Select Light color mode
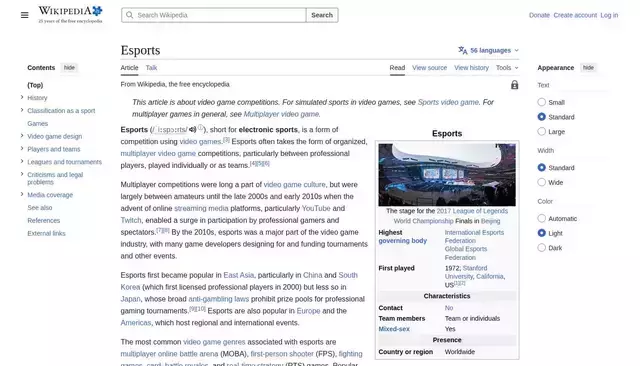640x366 pixels. 542,233
